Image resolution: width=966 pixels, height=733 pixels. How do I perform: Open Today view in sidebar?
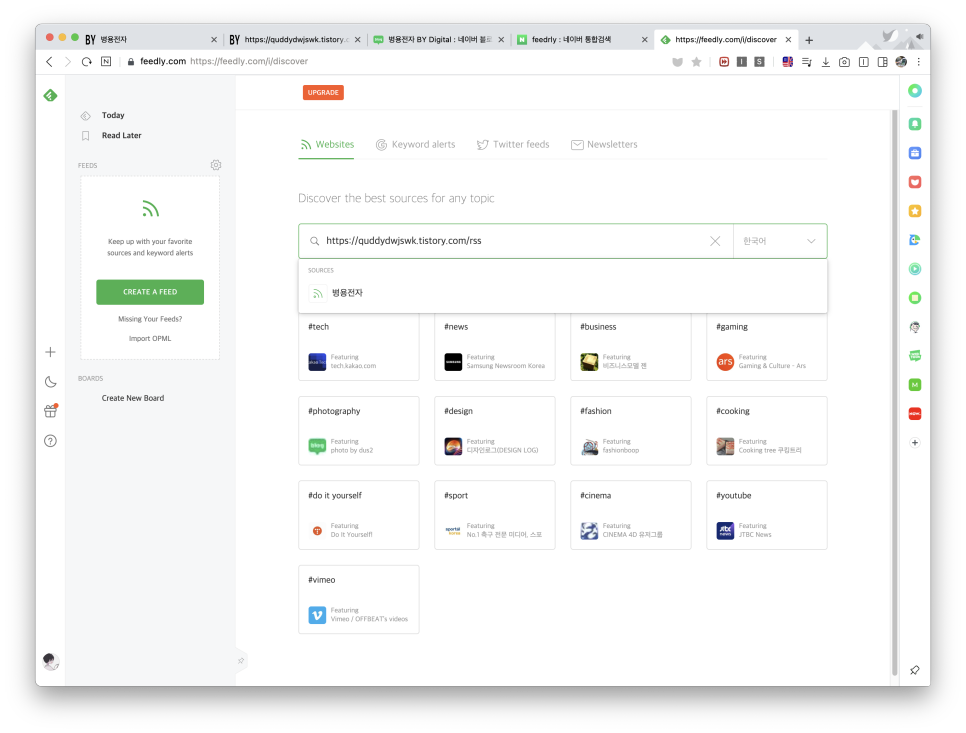[113, 115]
